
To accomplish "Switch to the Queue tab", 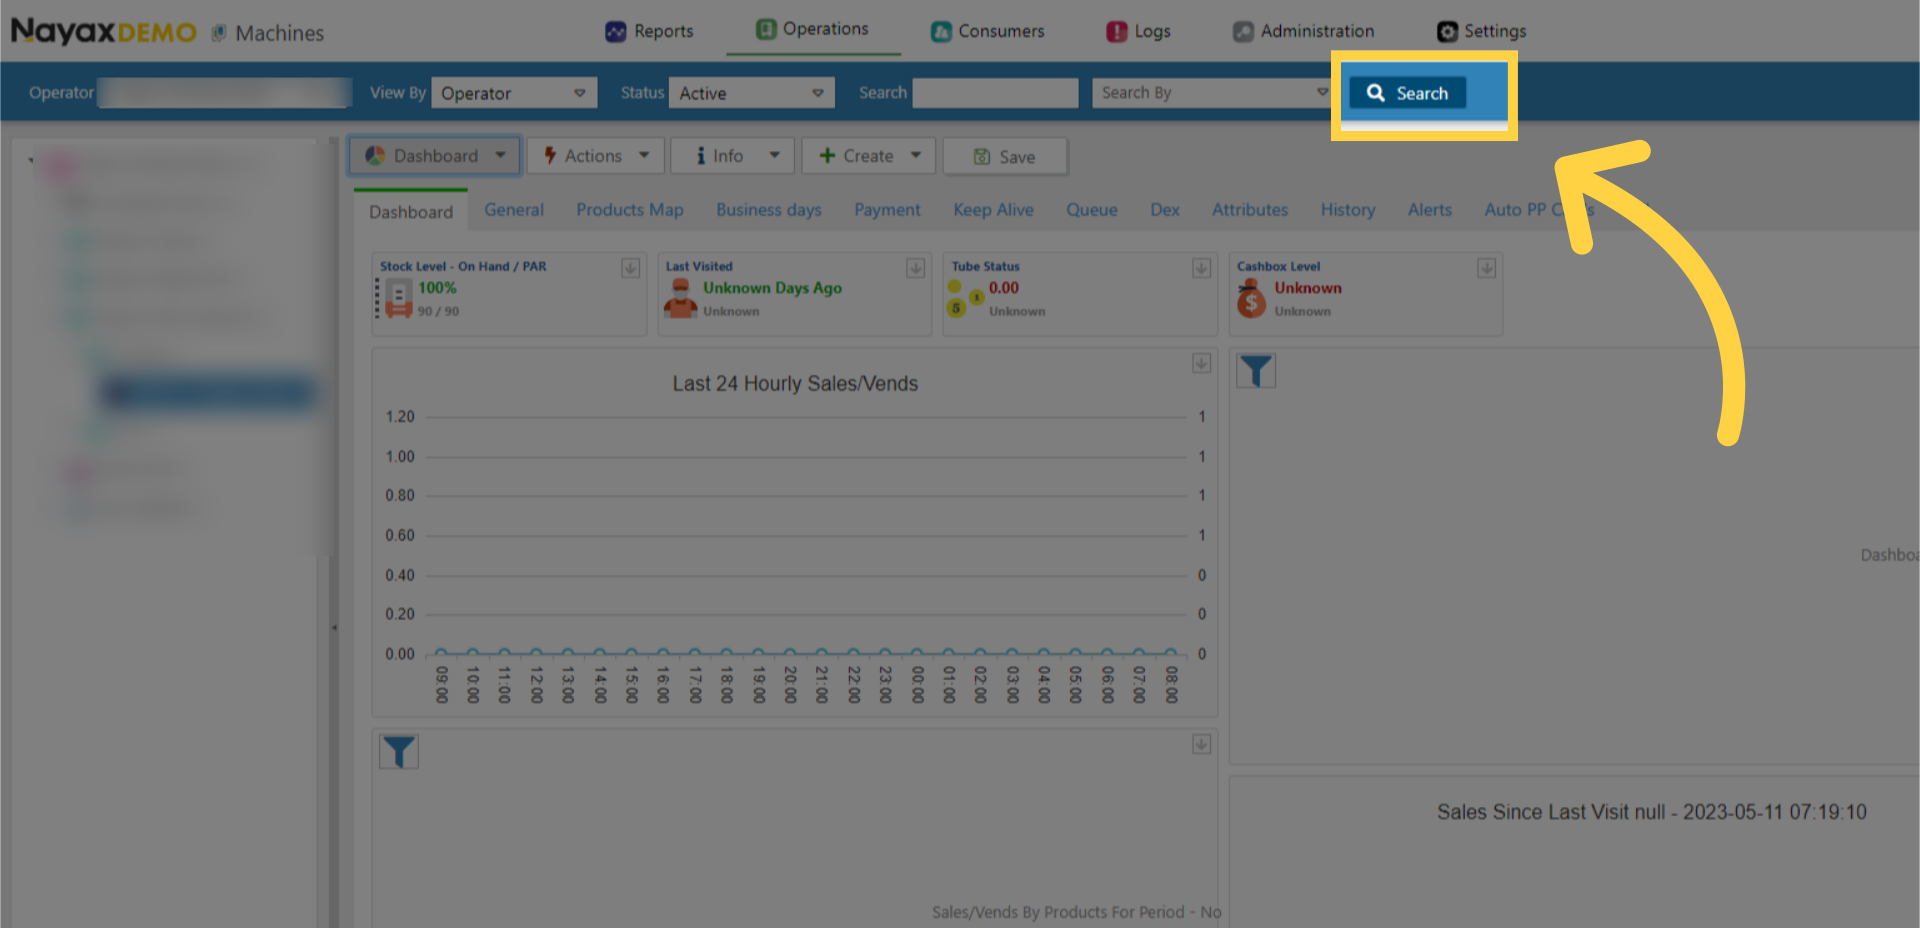I will click(1092, 210).
